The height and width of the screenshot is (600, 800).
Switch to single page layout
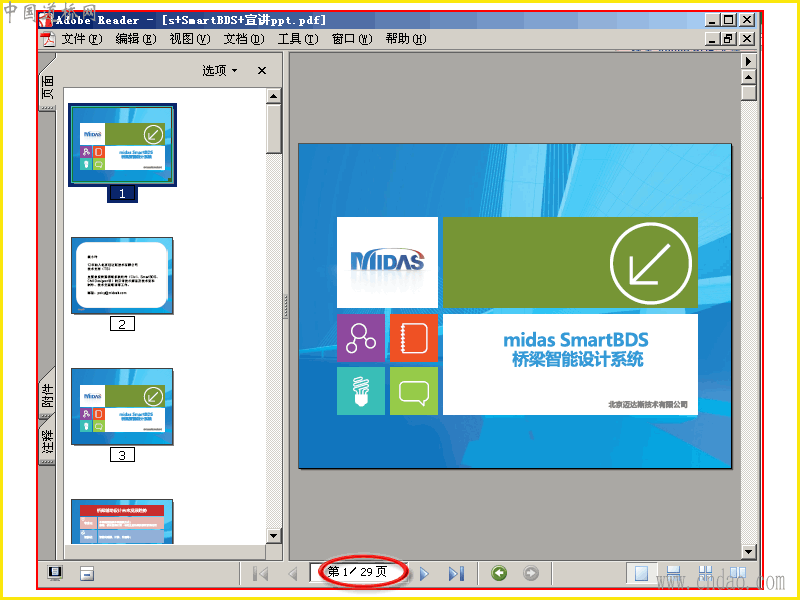[641, 573]
